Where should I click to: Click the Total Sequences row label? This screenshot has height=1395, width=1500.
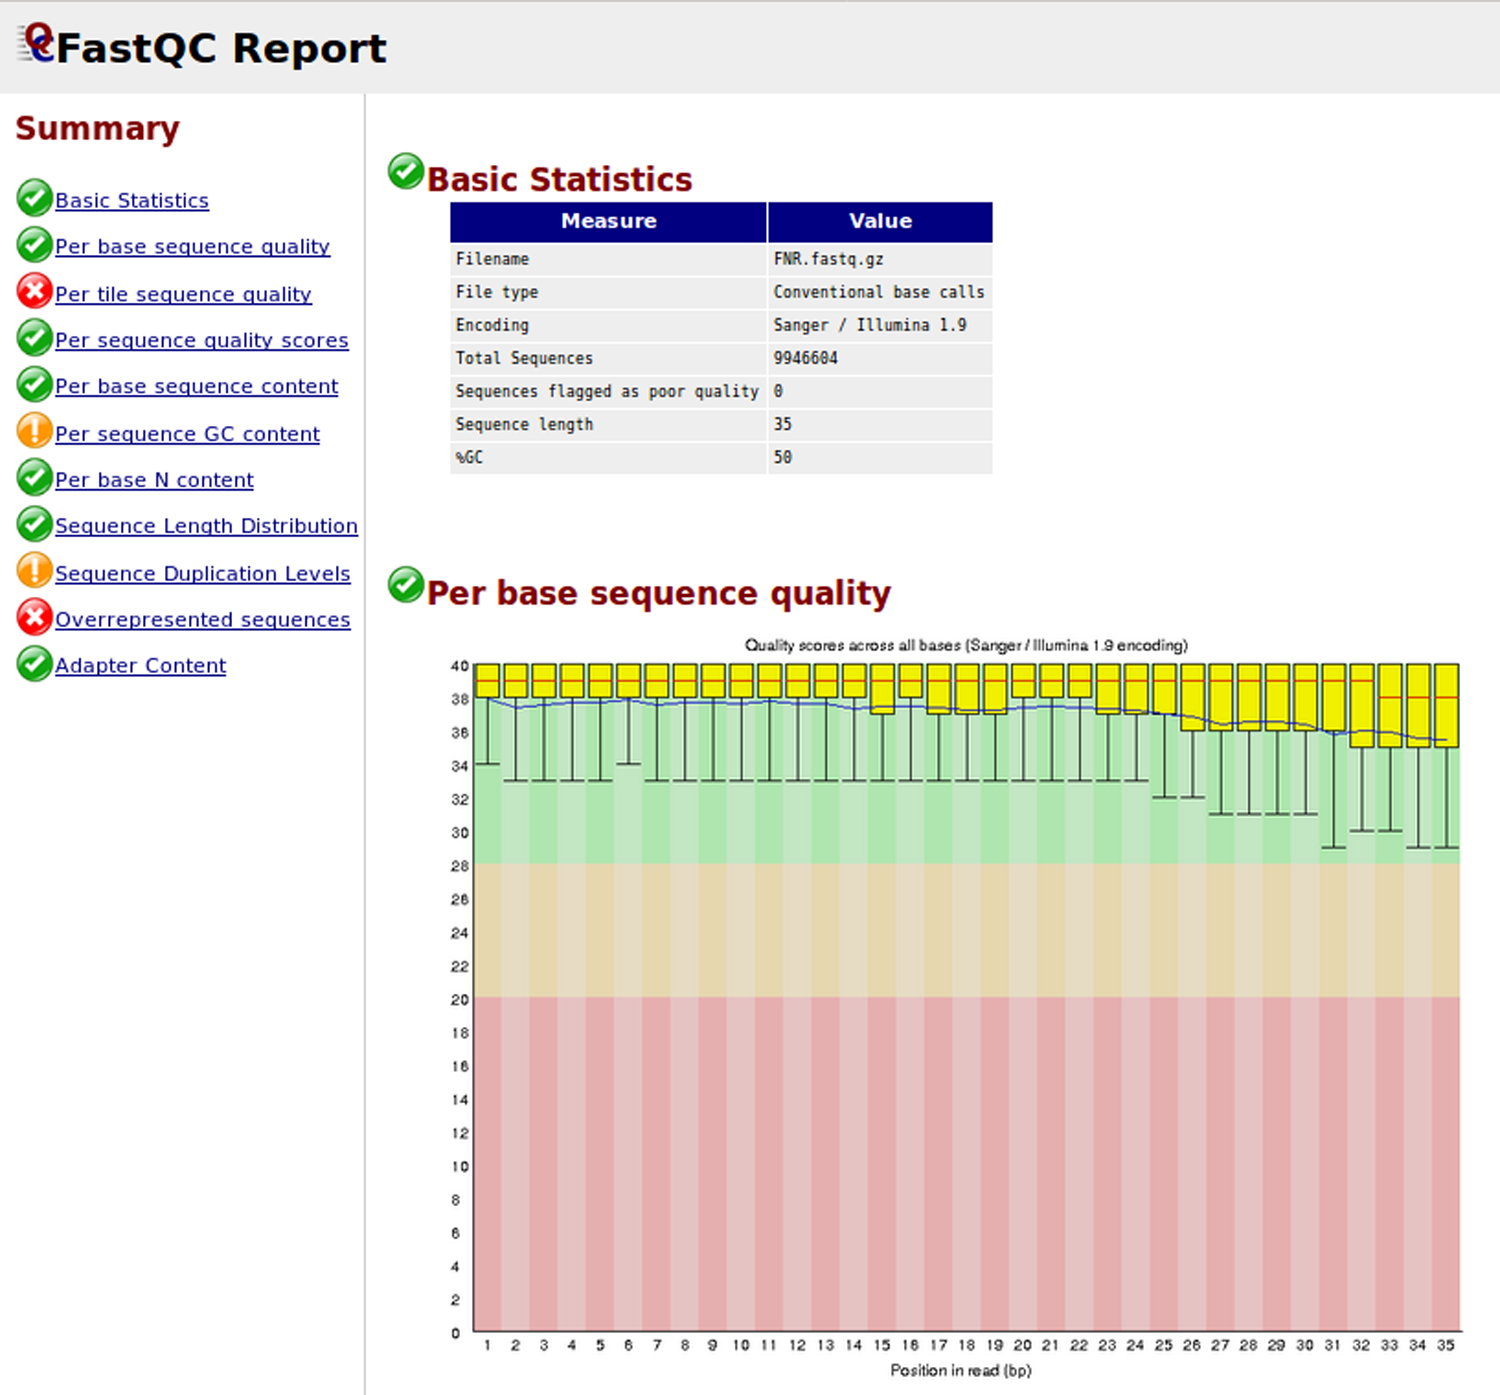(524, 358)
